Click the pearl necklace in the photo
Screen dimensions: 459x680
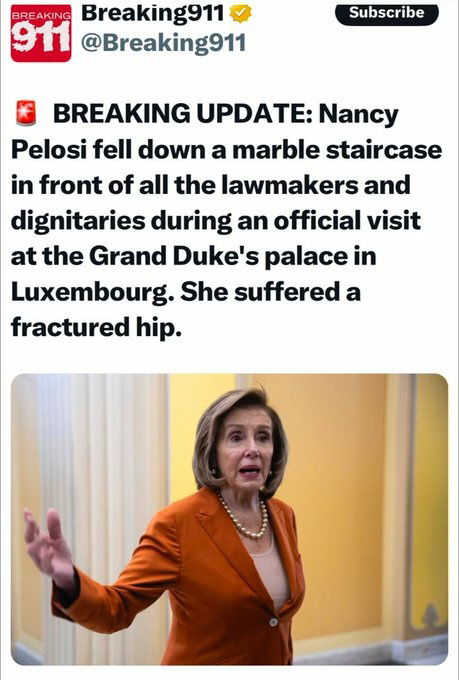(x=243, y=518)
